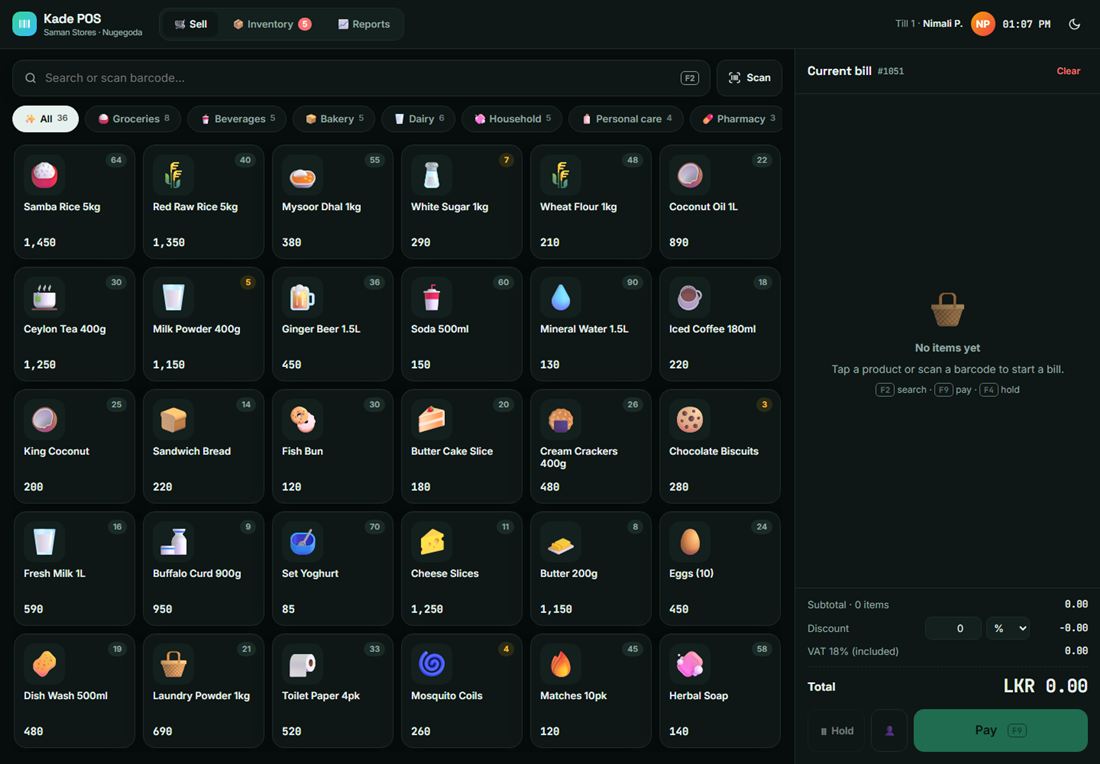Click the Mineral Water 1.5L droplet icon
Viewport: 1100px width, 764px height.
click(561, 297)
